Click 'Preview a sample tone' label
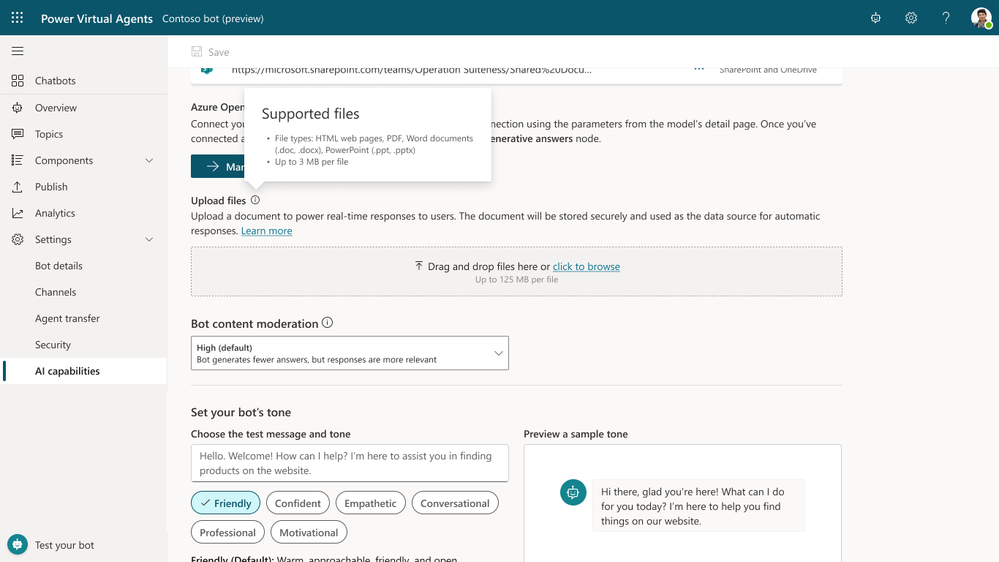Image resolution: width=999 pixels, height=562 pixels. (575, 434)
